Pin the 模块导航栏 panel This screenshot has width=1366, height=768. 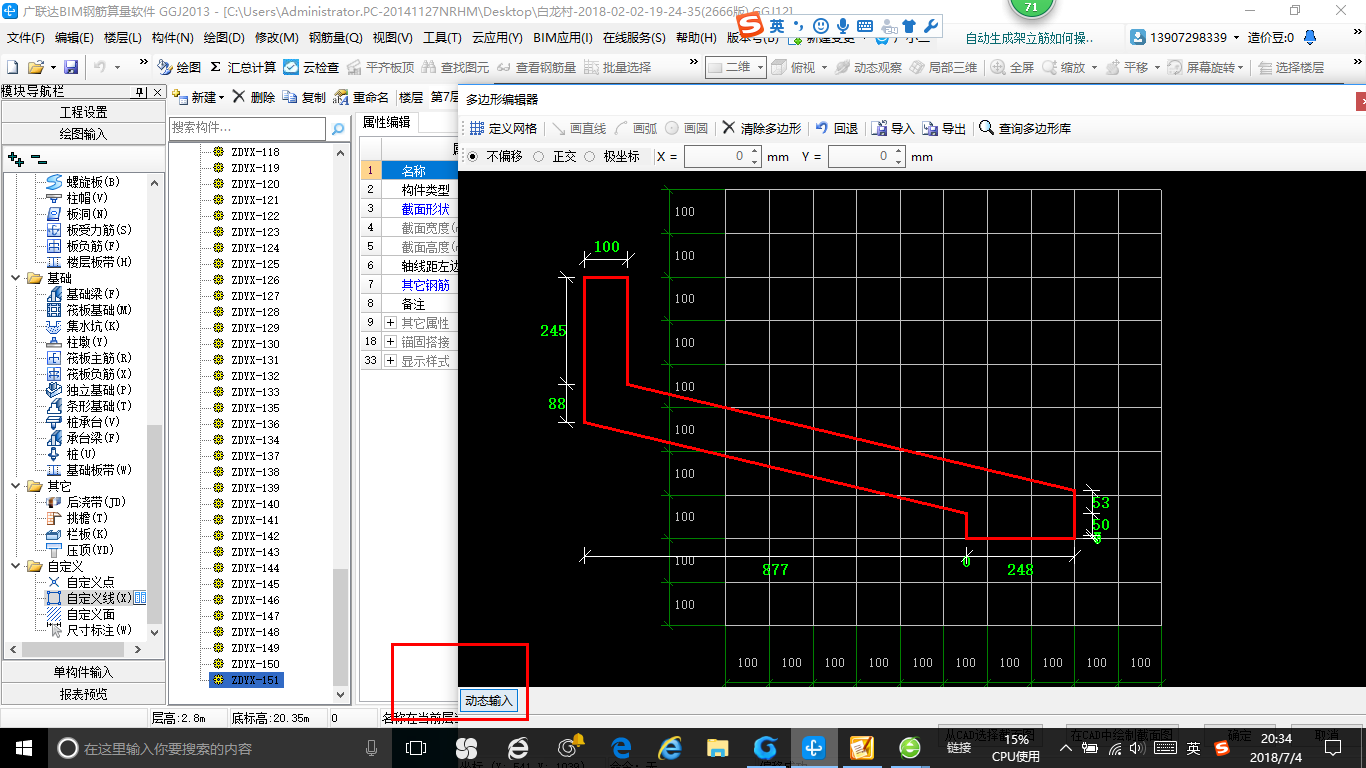[x=141, y=91]
